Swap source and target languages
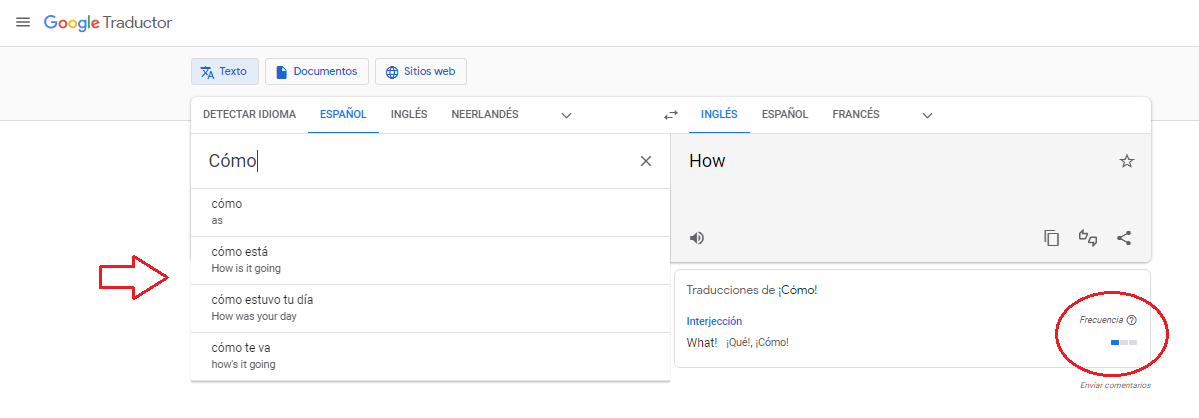The height and width of the screenshot is (418, 1199). tap(671, 115)
